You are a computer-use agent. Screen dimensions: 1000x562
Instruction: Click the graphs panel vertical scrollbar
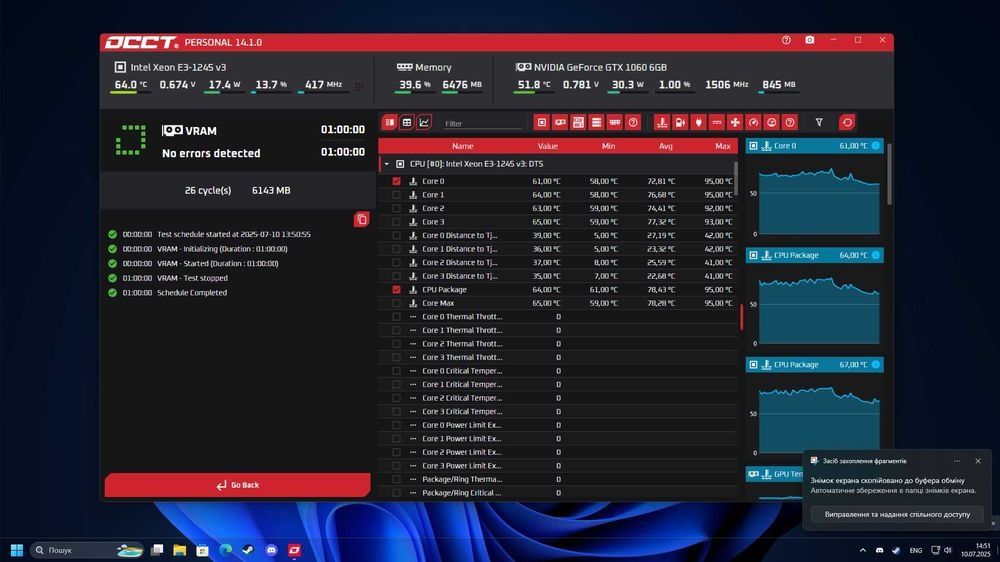(x=889, y=174)
